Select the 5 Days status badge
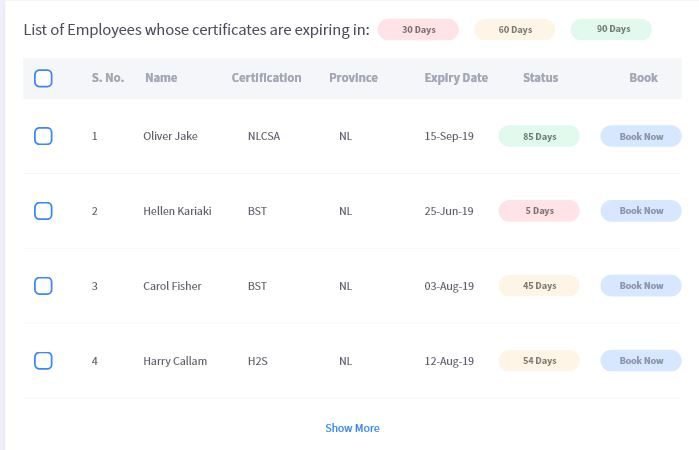 539,211
